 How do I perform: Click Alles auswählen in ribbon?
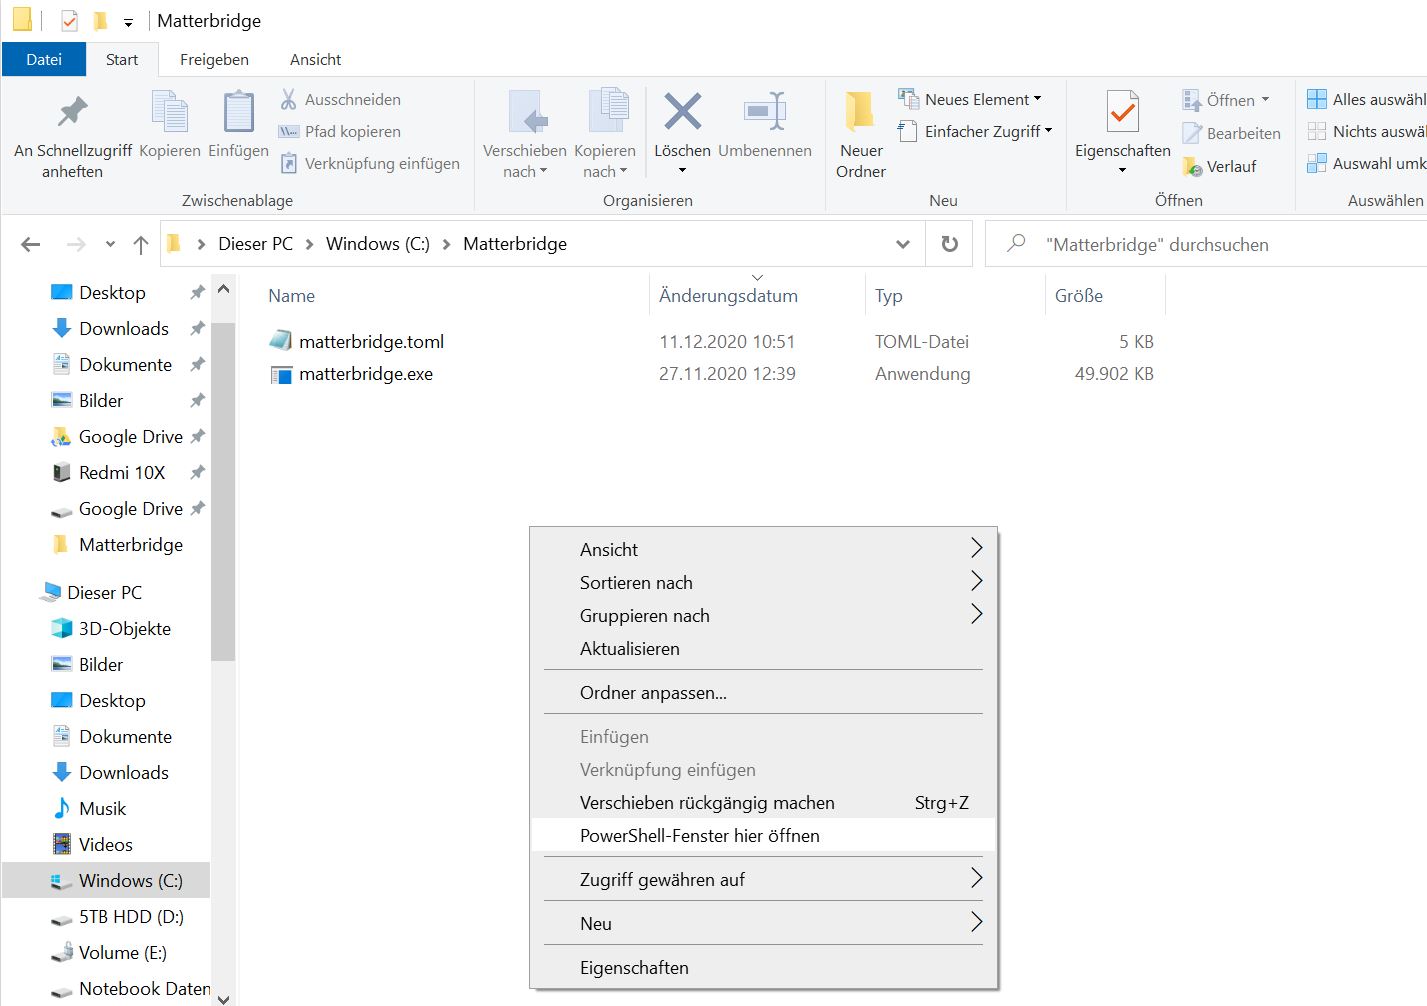[x=1366, y=99]
